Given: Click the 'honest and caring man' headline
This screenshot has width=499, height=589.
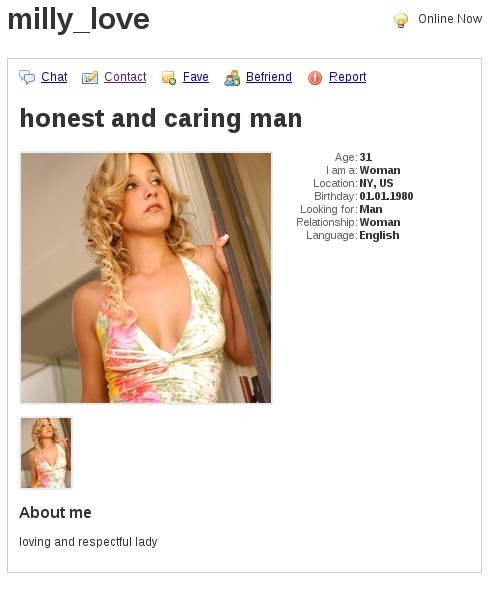Looking at the screenshot, I should click(161, 119).
